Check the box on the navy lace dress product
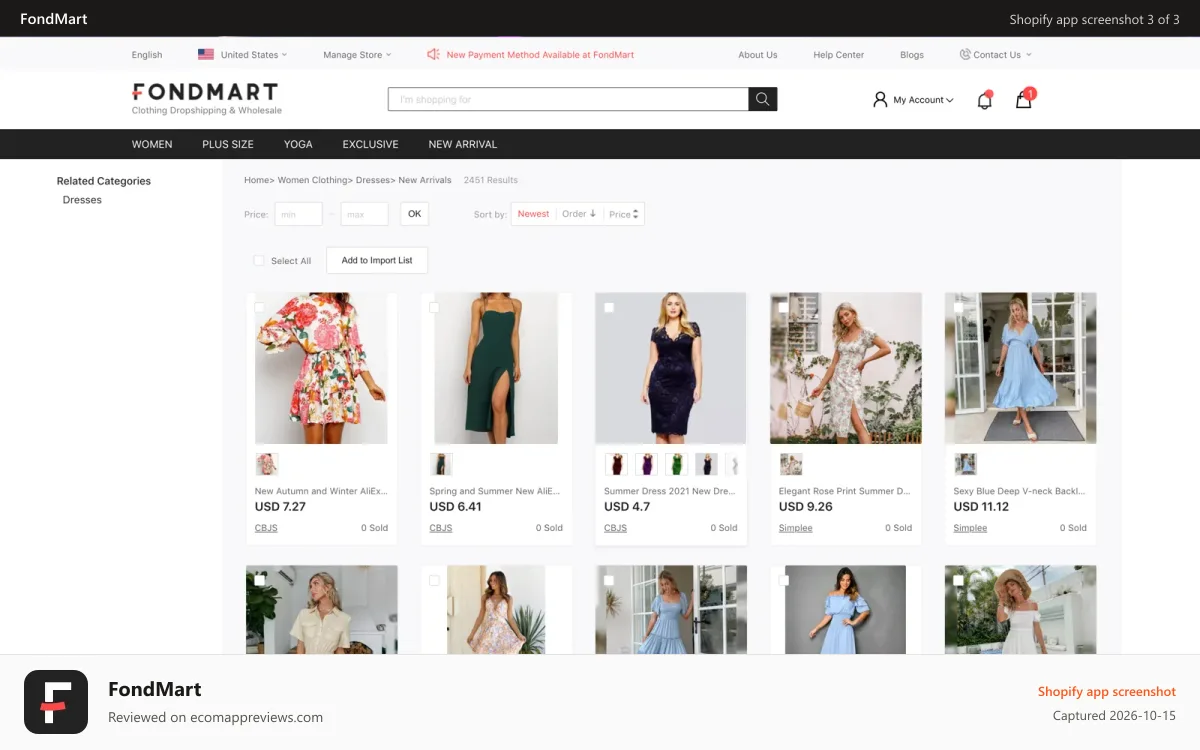1200x750 pixels. click(x=609, y=307)
